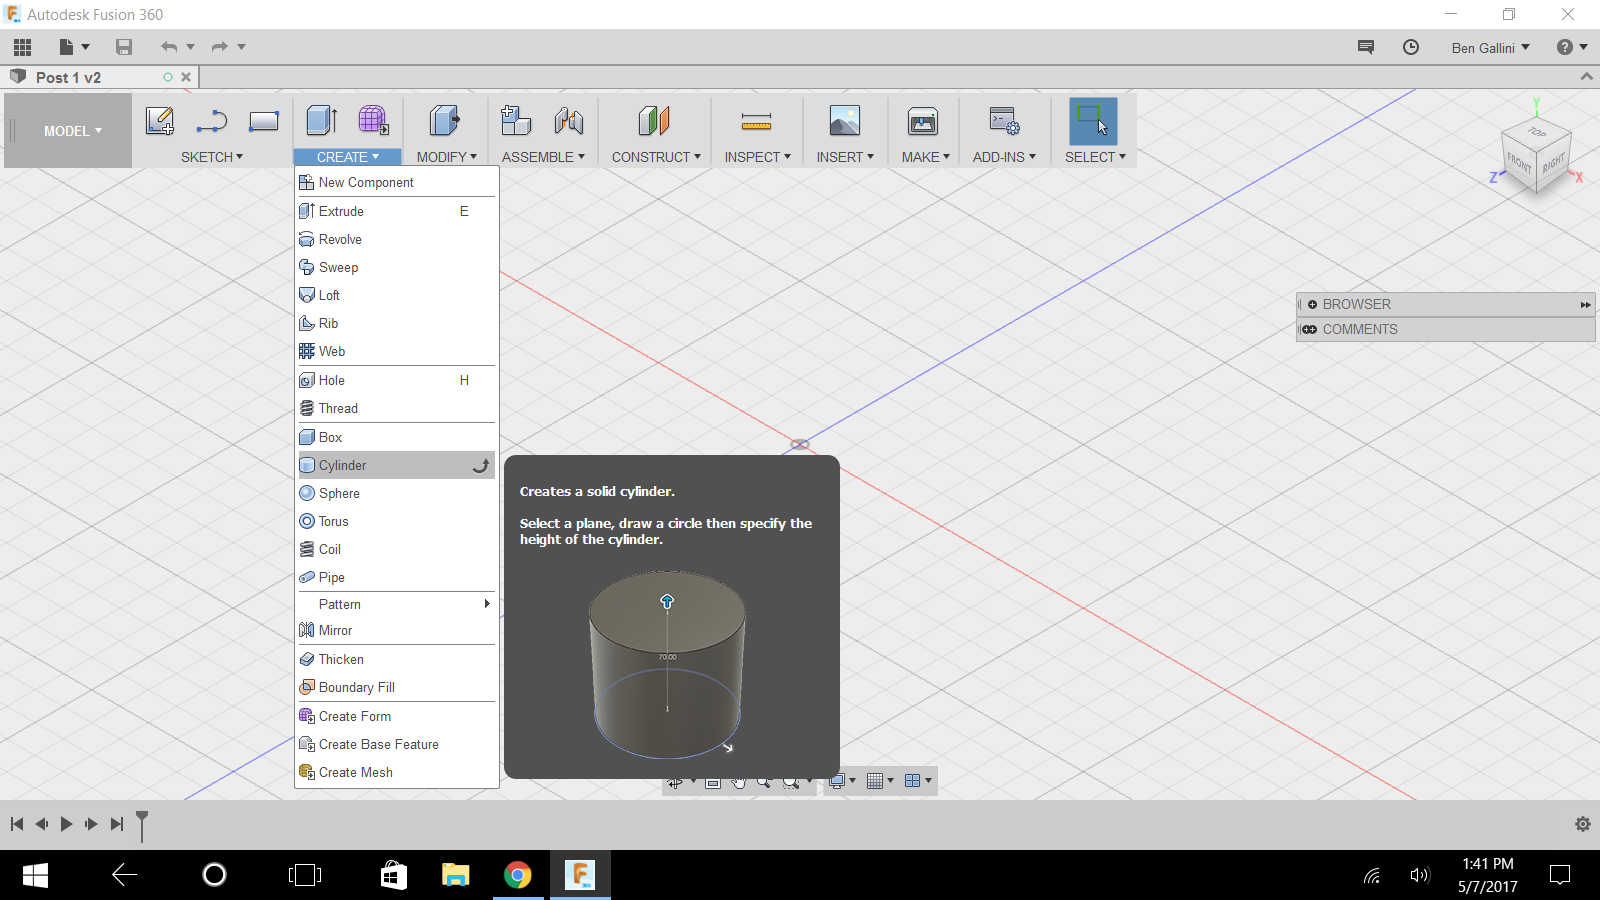The image size is (1600, 900).
Task: Choose Create Mesh in Create menu
Action: (x=397, y=772)
